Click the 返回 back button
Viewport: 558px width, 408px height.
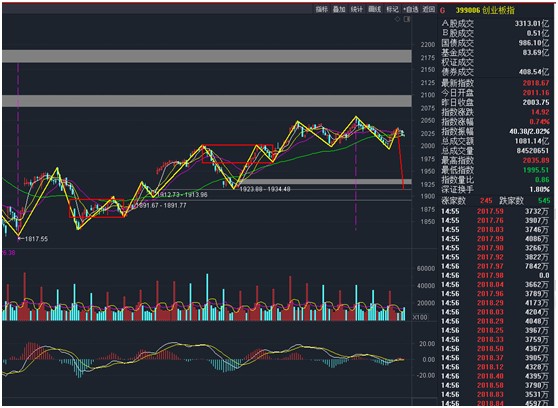(x=428, y=9)
